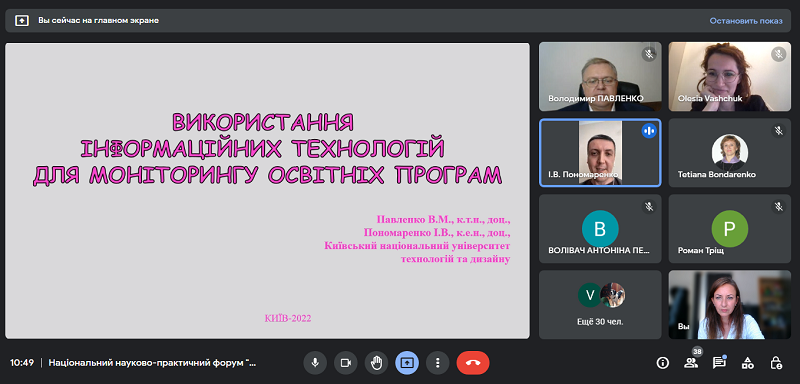Screen dimensions: 800x384
Task: Click presenting screen icon in top banner
Action: coord(21,21)
